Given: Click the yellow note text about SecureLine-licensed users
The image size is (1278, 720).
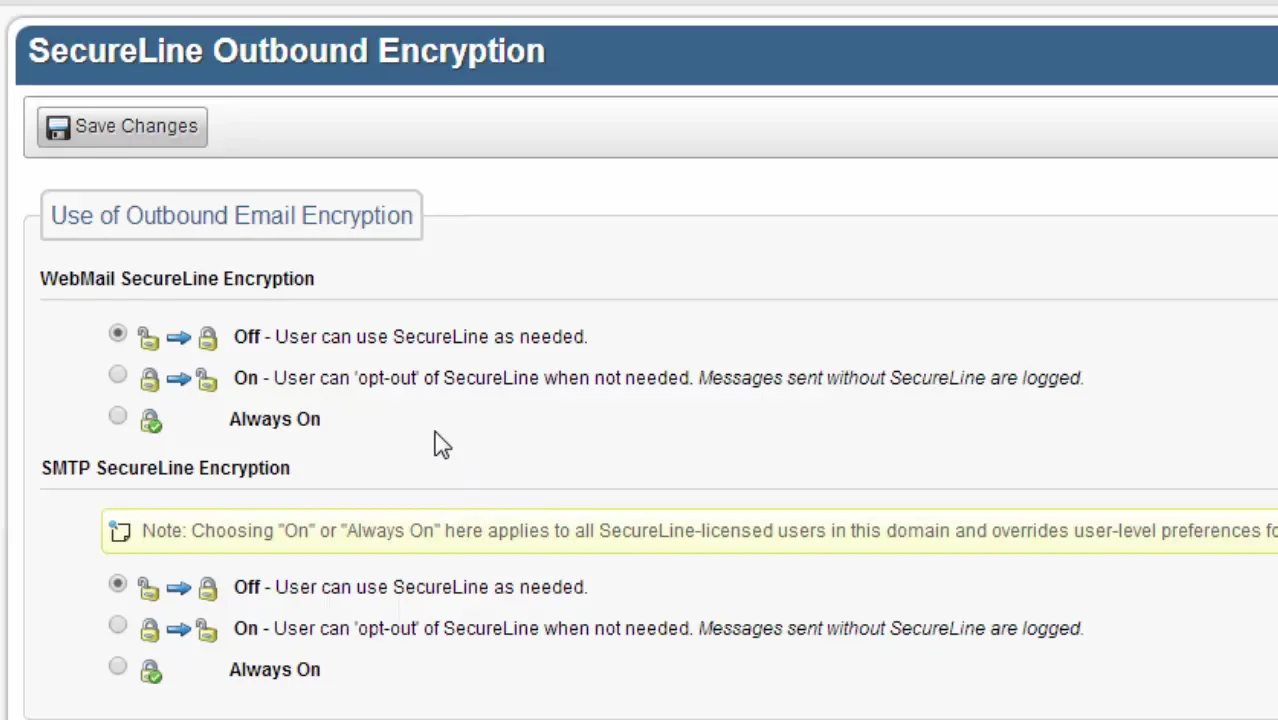Looking at the screenshot, I should [x=700, y=531].
